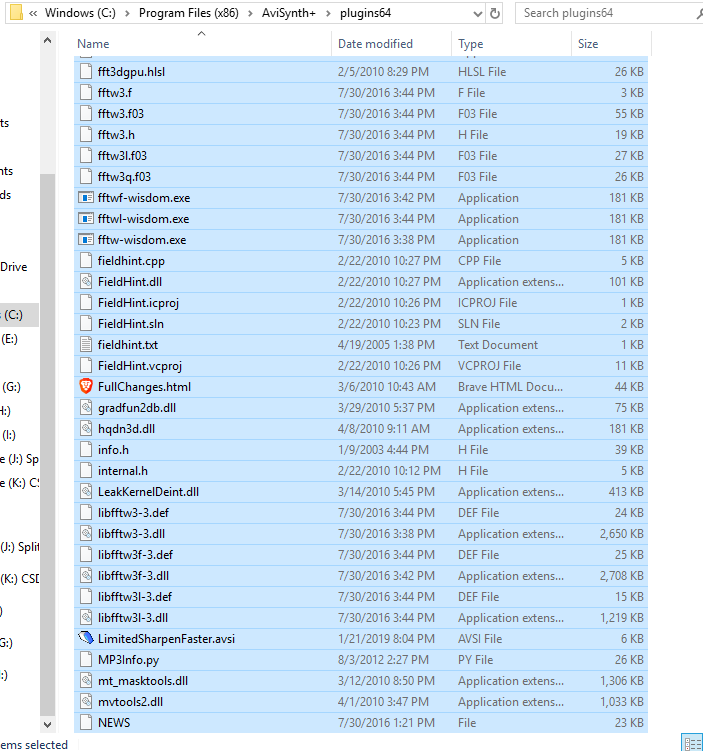The height and width of the screenshot is (751, 703).
Task: Select libfftw3f-3.def file name
Action: [x=135, y=555]
